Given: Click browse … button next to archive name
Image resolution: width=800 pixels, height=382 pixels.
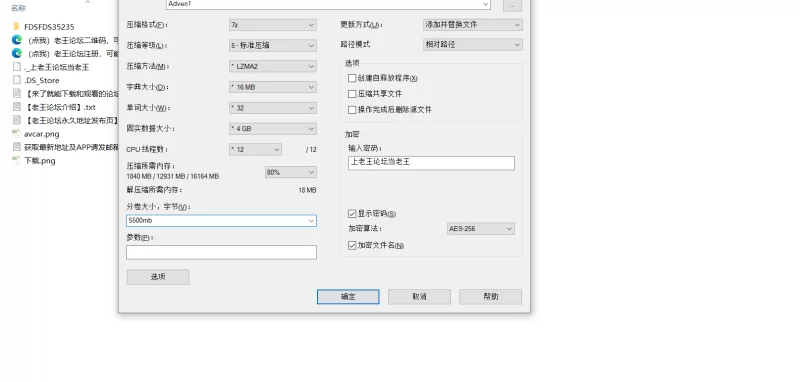Looking at the screenshot, I should [512, 5].
